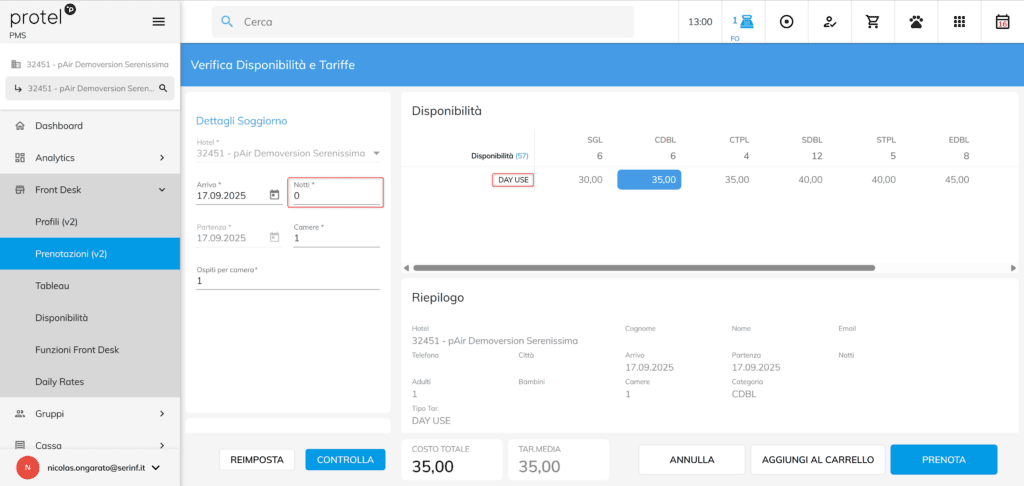
Task: Click the paw print icon
Action: [915, 22]
